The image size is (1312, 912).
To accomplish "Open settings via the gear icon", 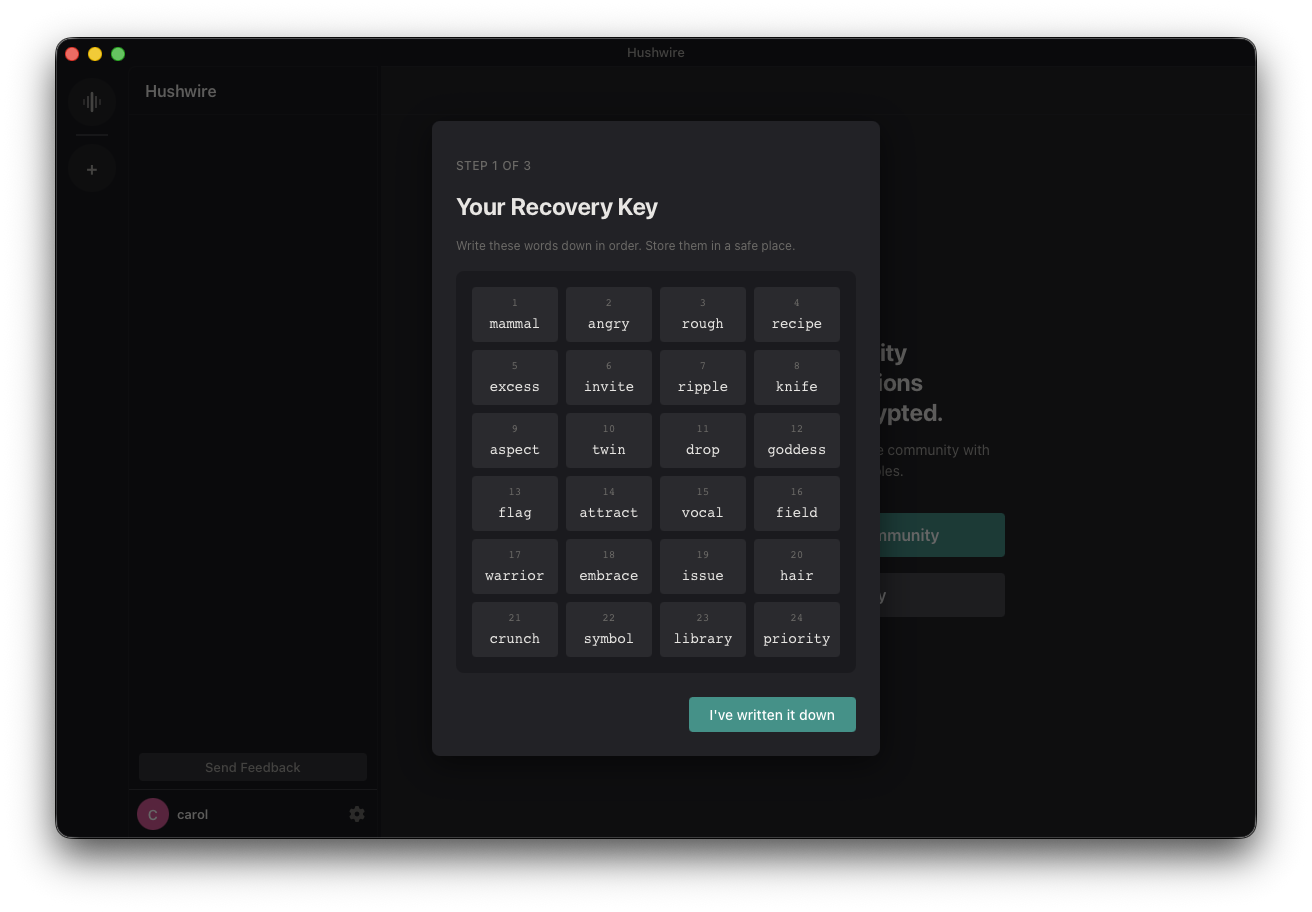I will (357, 814).
